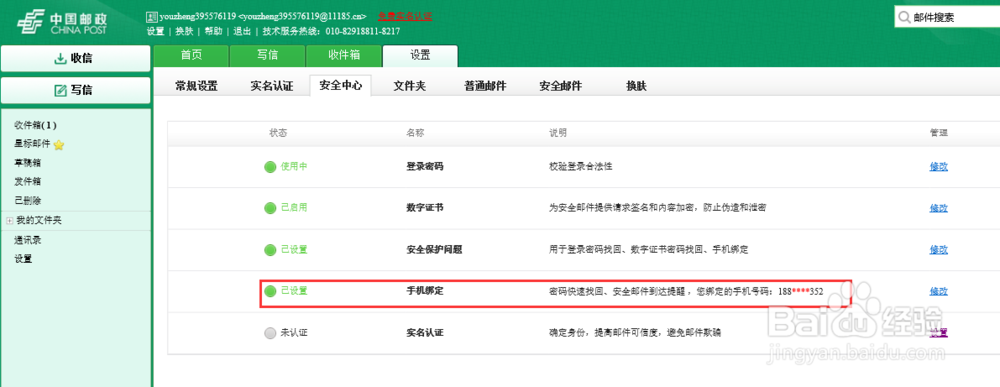Open the 写信 top tab
This screenshot has height=387, width=1000.
click(x=267, y=55)
